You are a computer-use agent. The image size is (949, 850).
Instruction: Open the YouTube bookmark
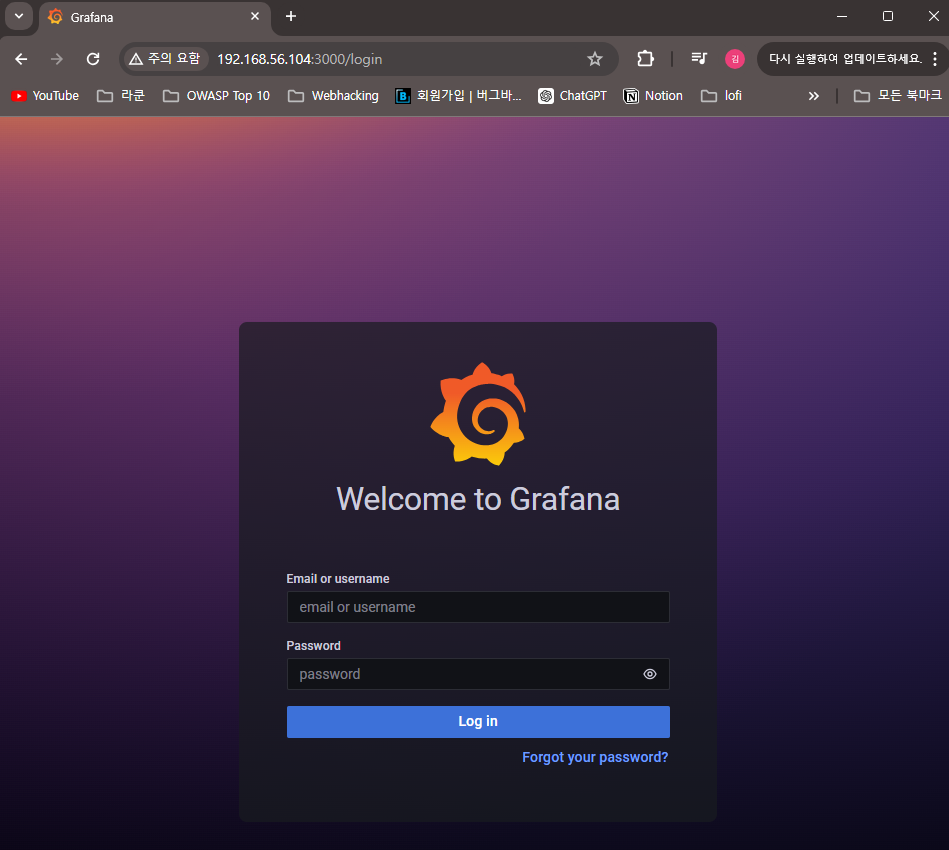tap(45, 96)
